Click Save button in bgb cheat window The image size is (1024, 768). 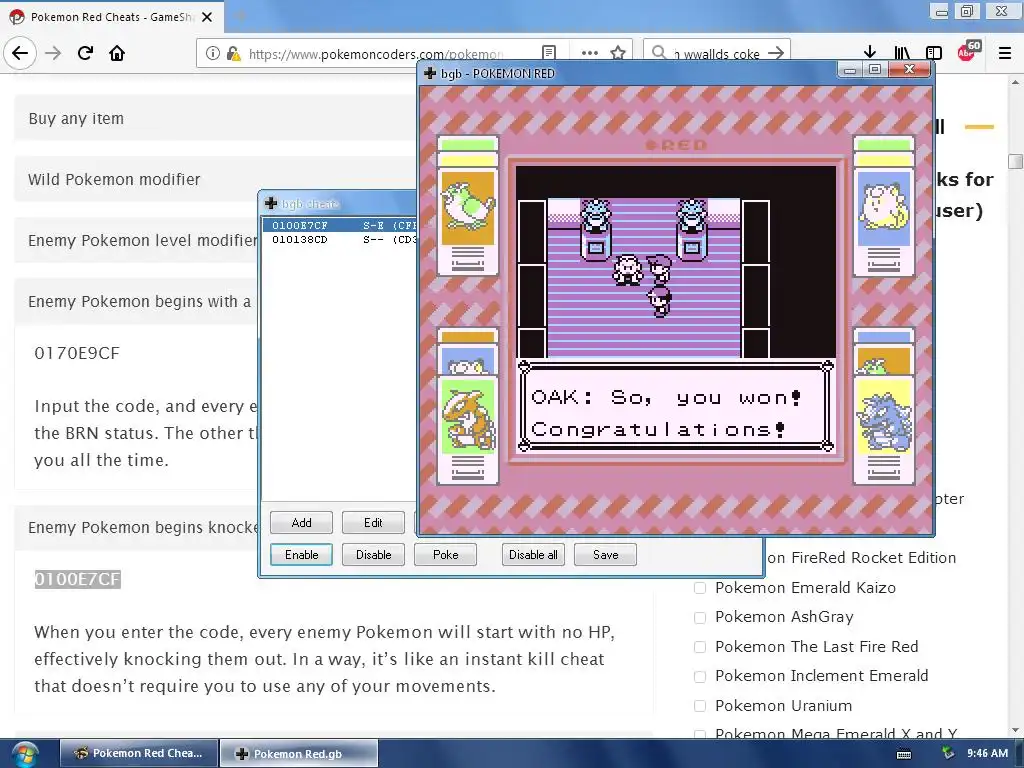click(x=605, y=554)
